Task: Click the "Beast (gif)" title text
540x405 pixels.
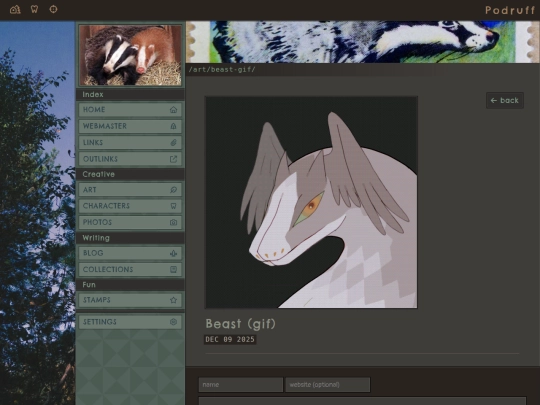Action: tap(240, 324)
